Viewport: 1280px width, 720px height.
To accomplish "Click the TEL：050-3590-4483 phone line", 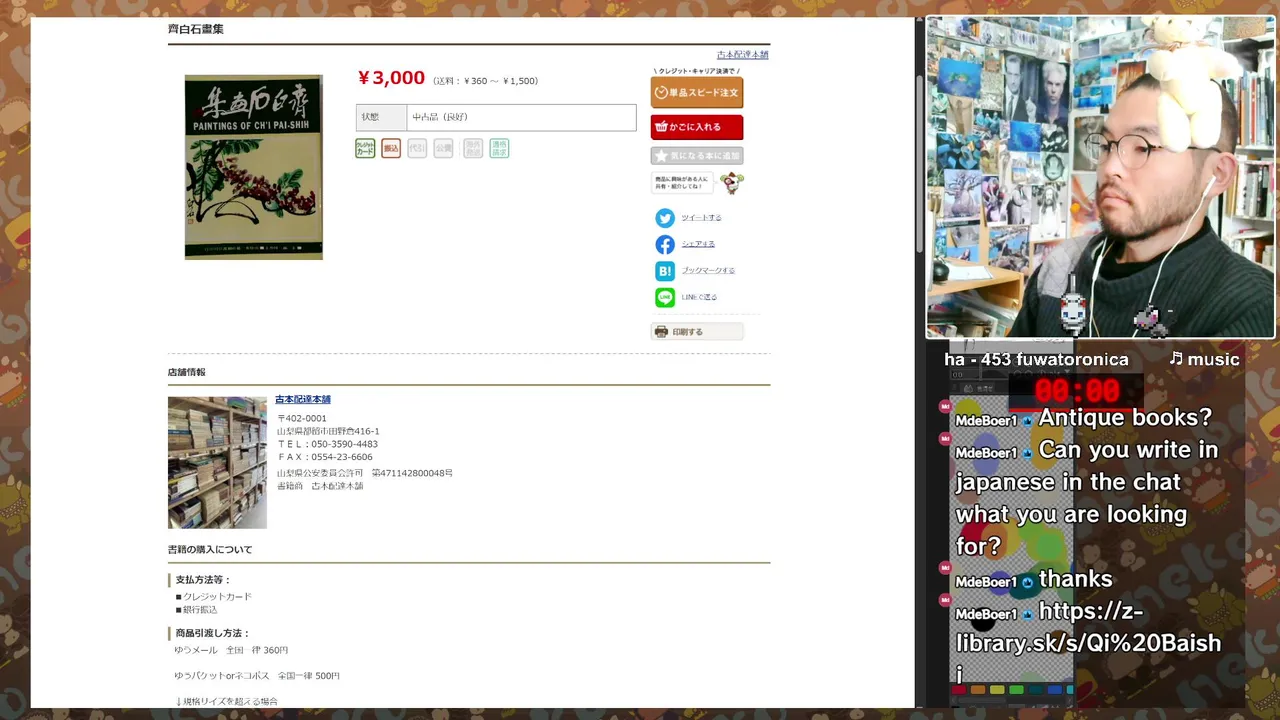I will [x=327, y=445].
